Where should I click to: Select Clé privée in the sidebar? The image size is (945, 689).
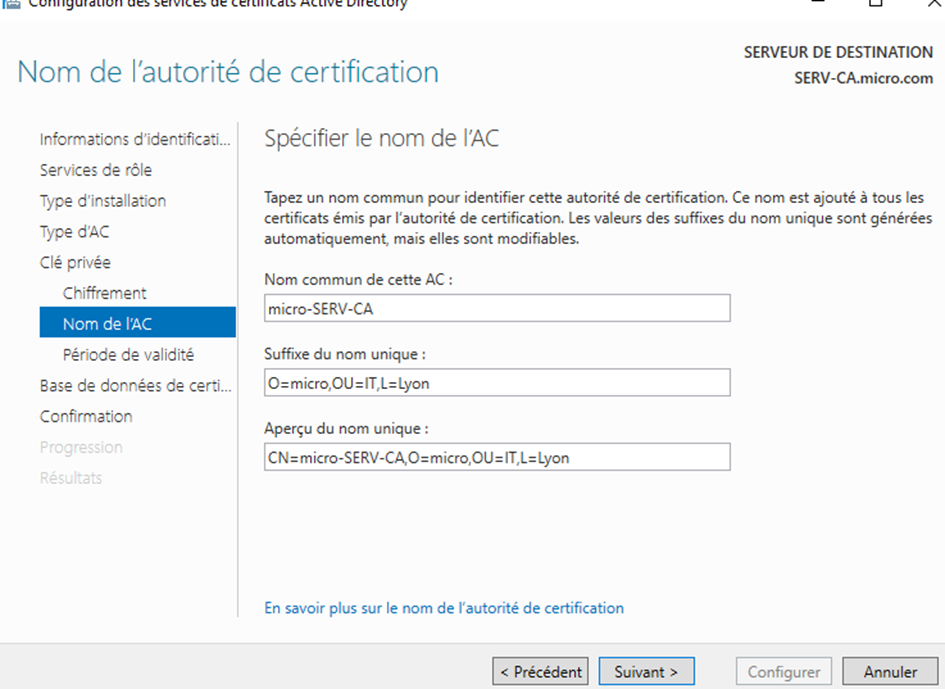coord(75,262)
